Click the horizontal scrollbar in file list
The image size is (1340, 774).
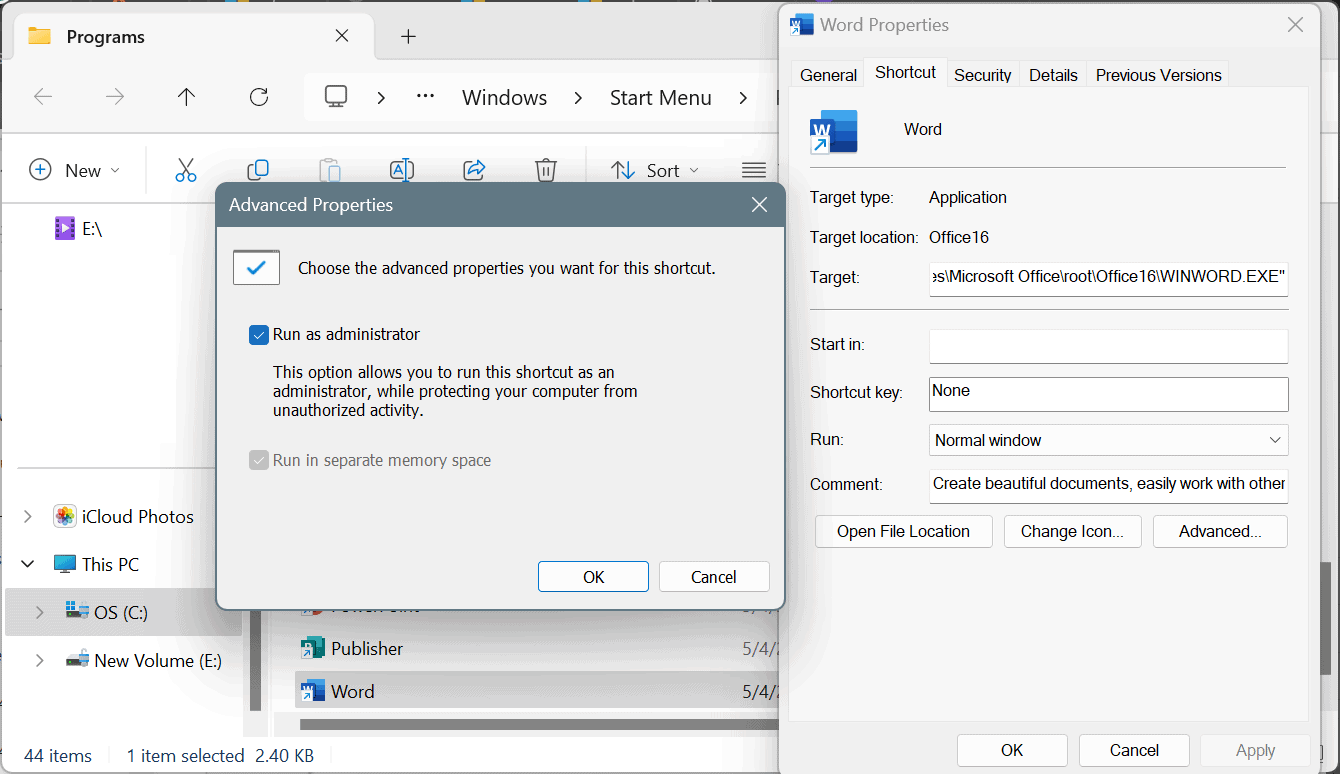coord(538,724)
